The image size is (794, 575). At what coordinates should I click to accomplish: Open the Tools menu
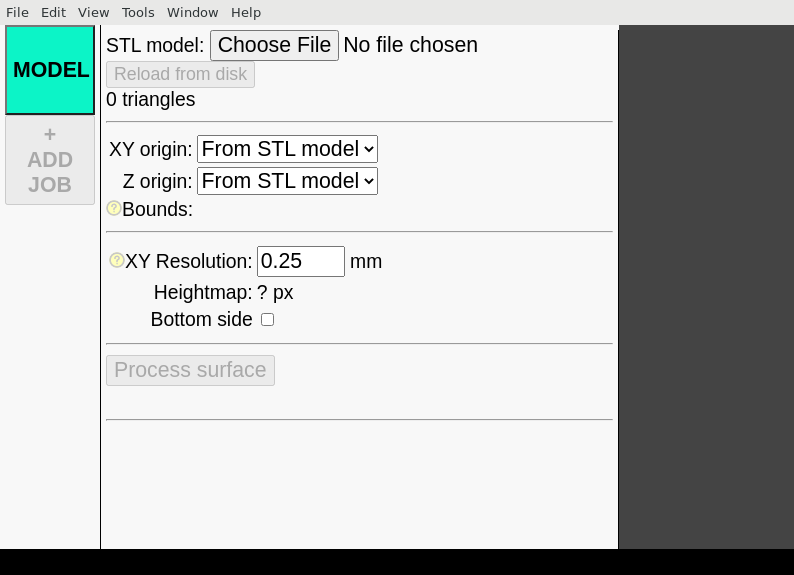(x=138, y=12)
